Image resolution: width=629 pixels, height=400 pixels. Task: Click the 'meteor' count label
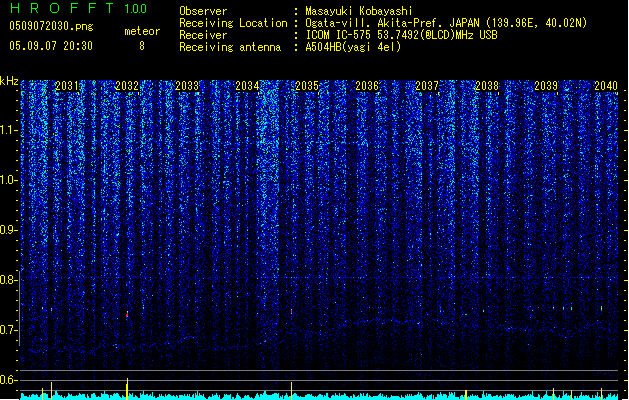coord(142,31)
